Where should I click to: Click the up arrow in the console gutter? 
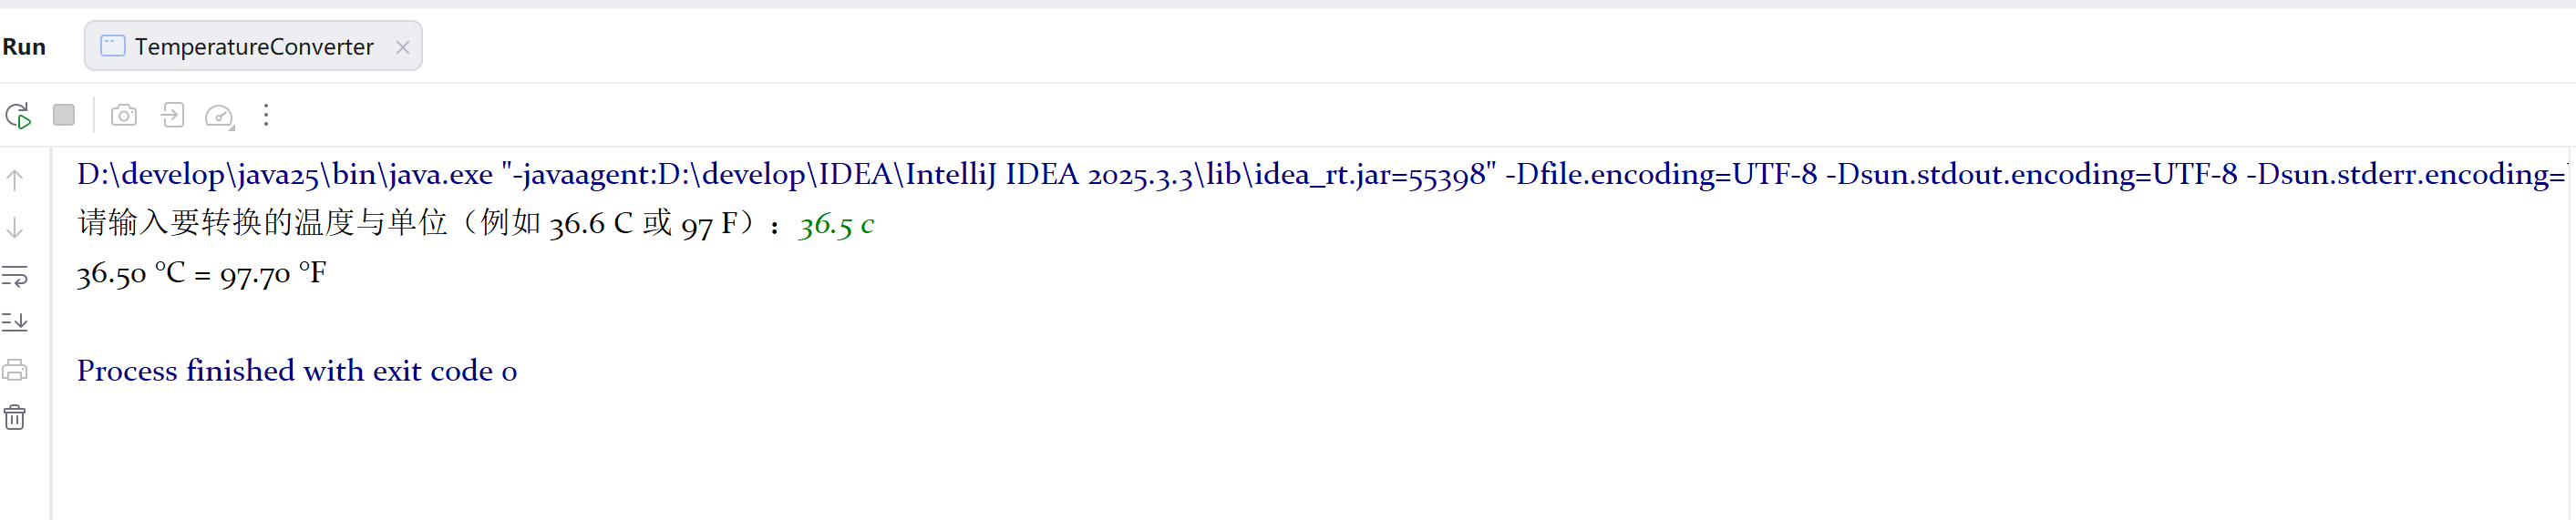tap(15, 180)
